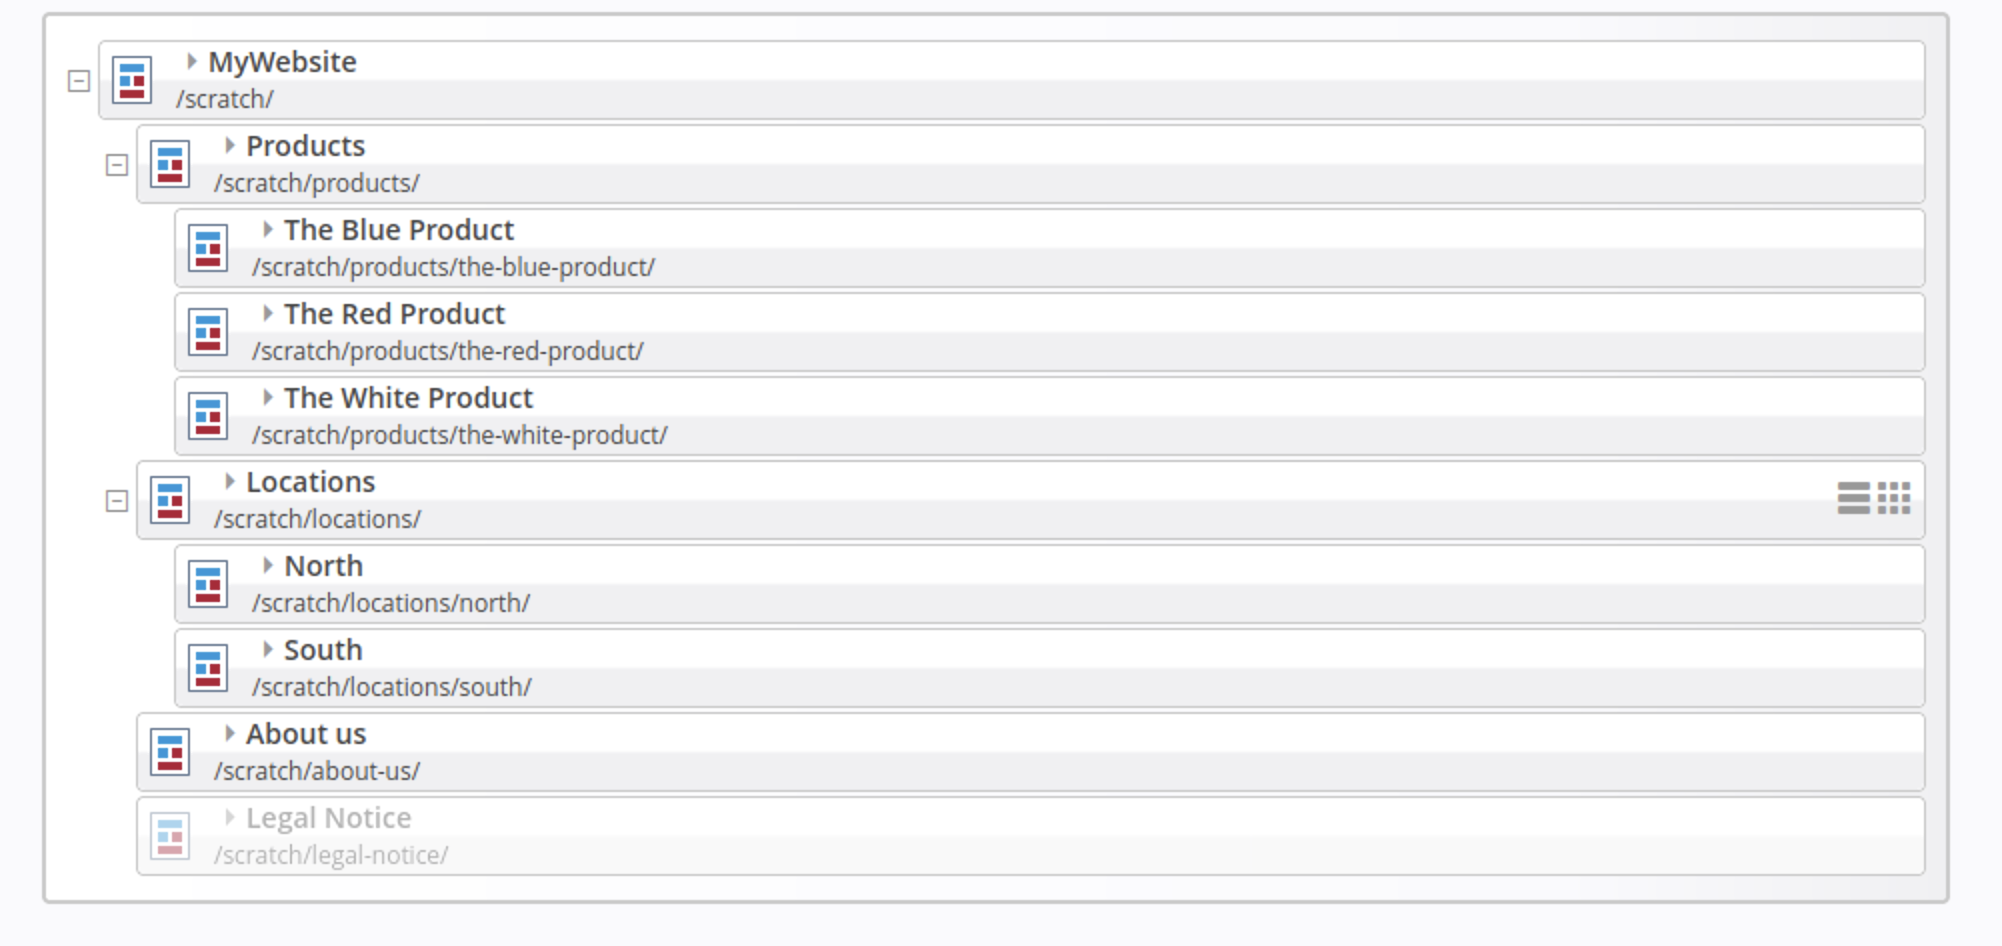The width and height of the screenshot is (2002, 946).
Task: Click the North page icon
Action: (x=208, y=584)
